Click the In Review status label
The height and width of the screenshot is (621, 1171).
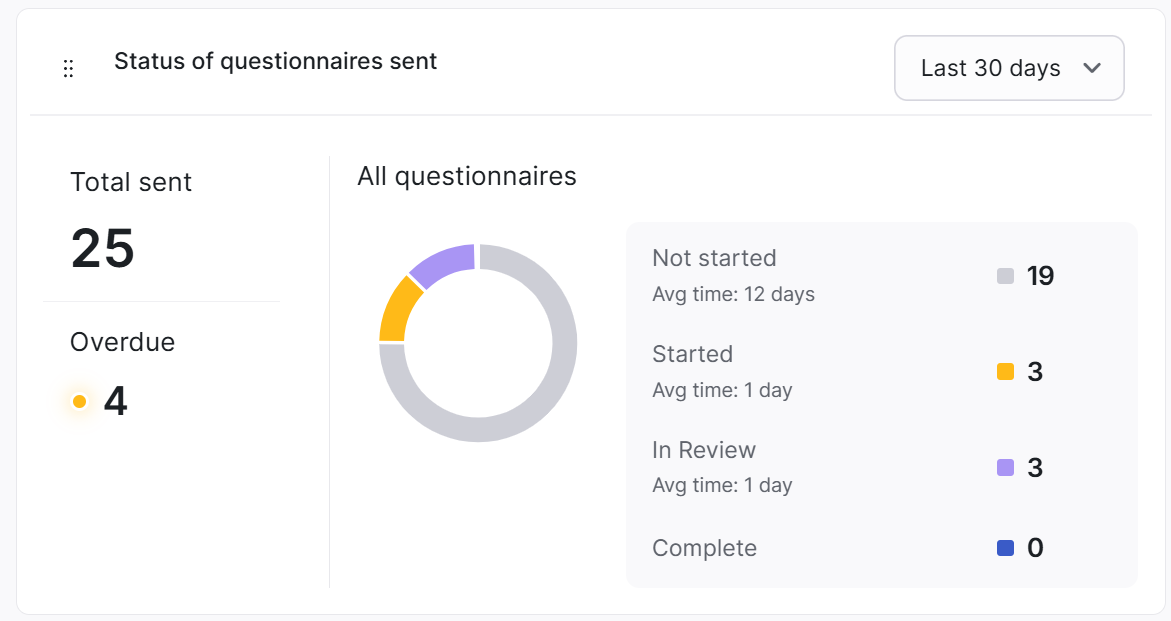tap(703, 450)
